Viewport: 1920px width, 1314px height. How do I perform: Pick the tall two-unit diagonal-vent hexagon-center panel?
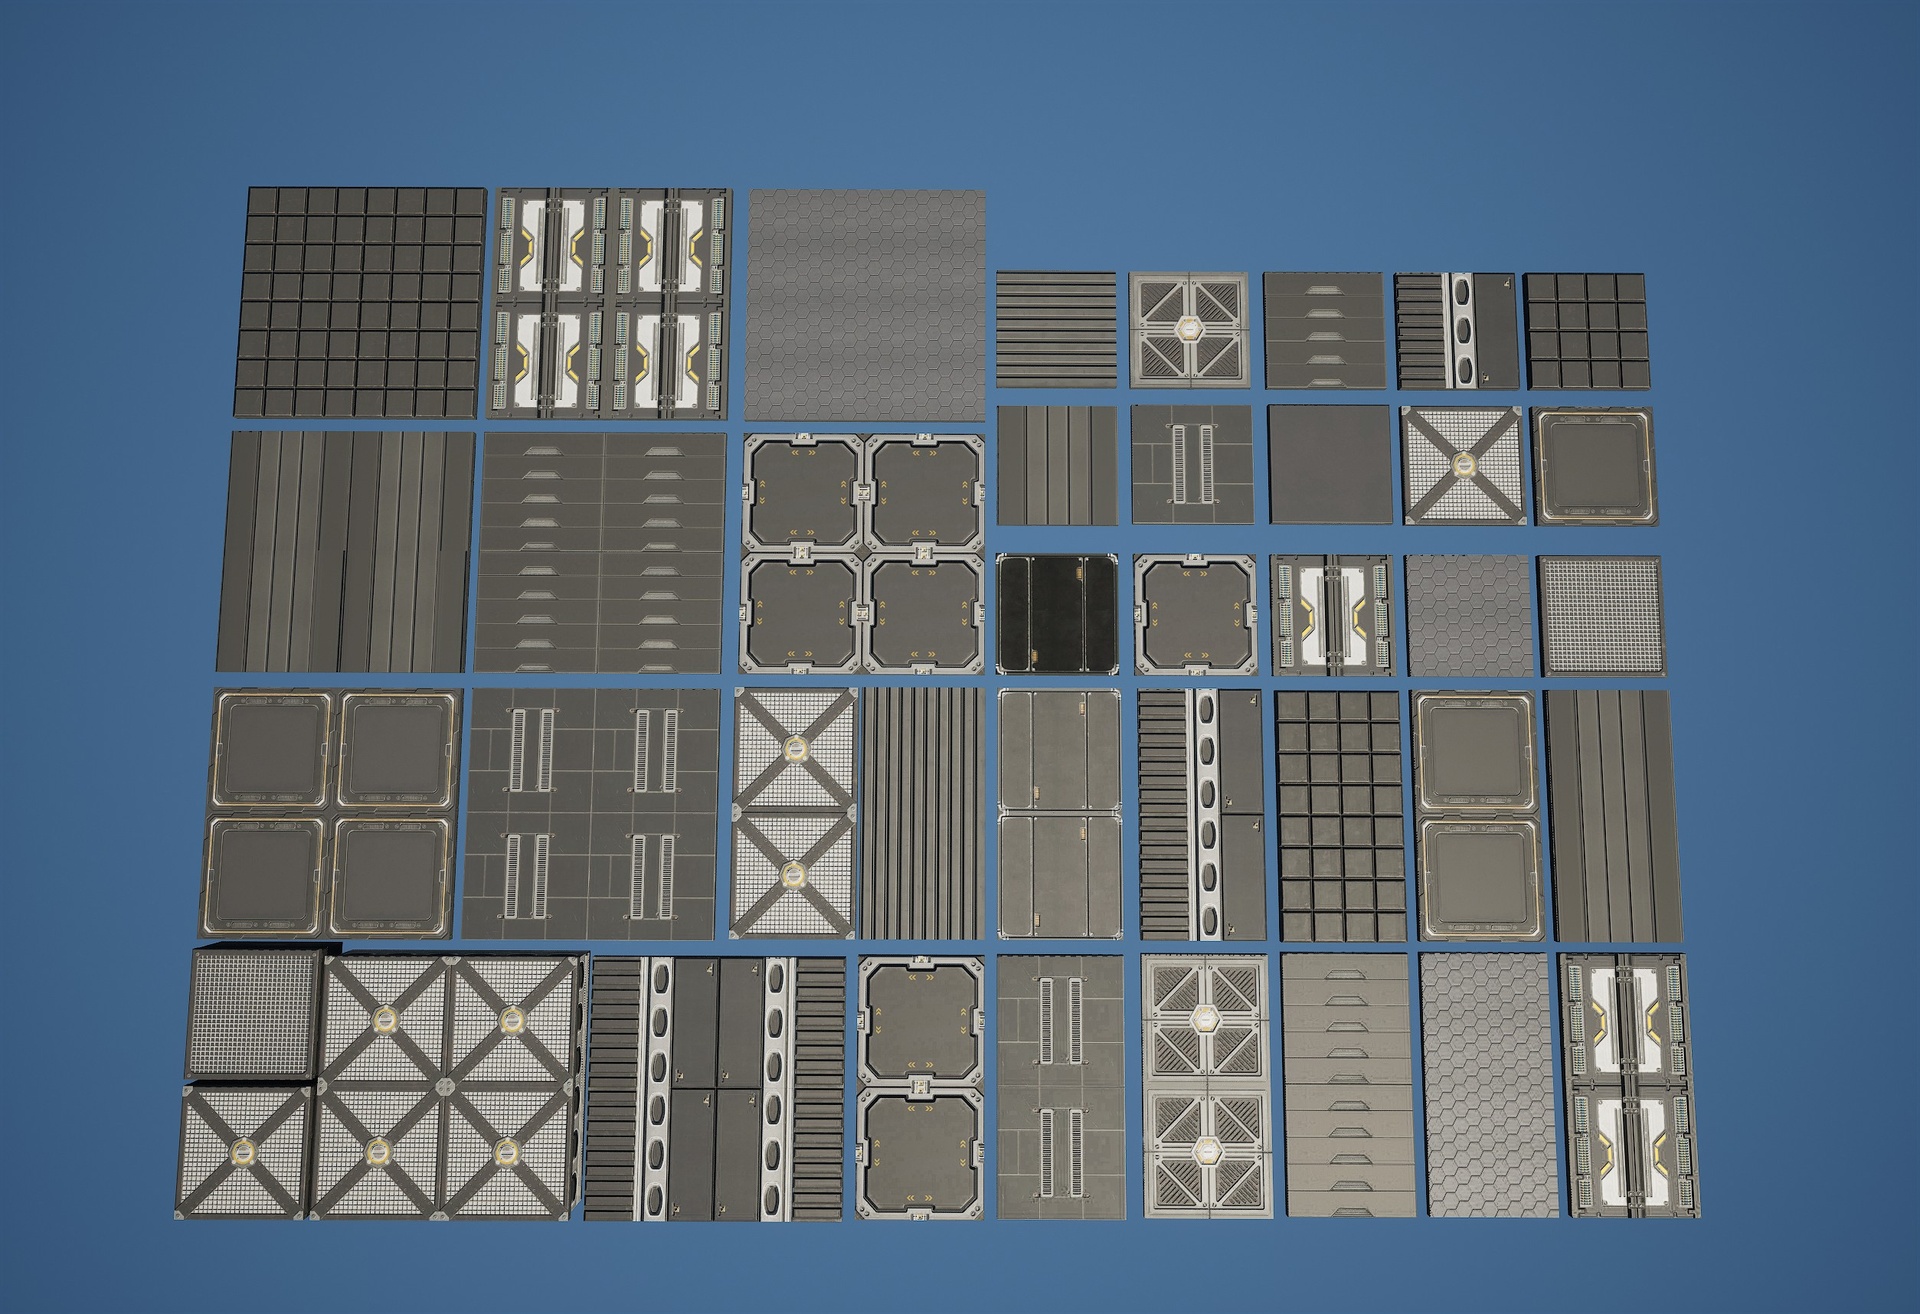pos(1209,1087)
